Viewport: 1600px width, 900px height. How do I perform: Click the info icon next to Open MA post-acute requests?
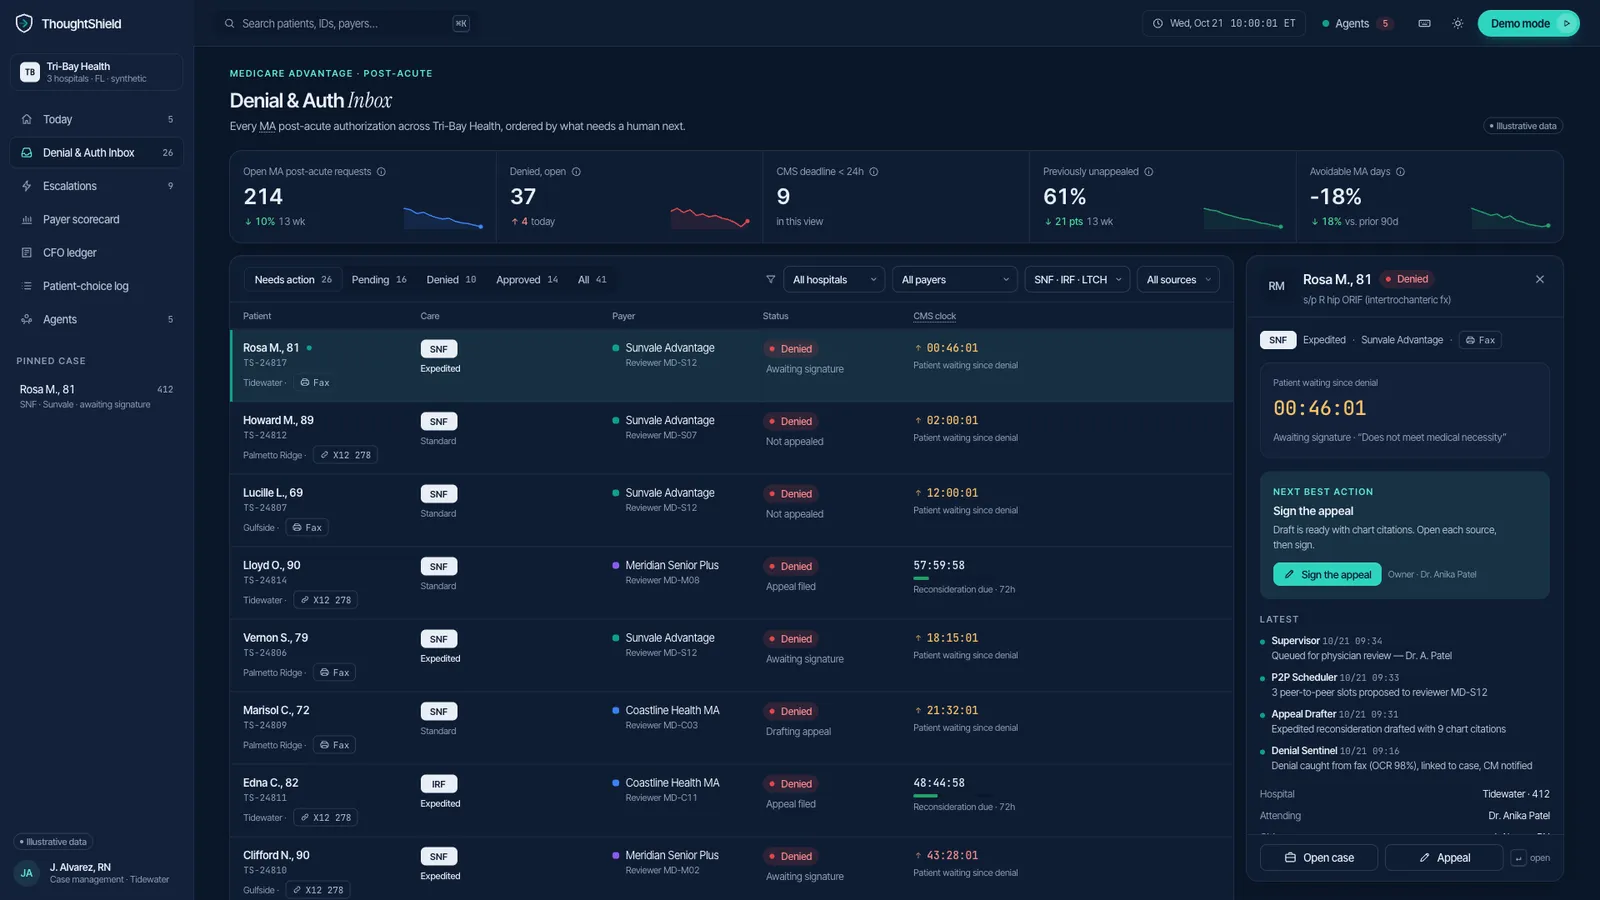tap(381, 172)
